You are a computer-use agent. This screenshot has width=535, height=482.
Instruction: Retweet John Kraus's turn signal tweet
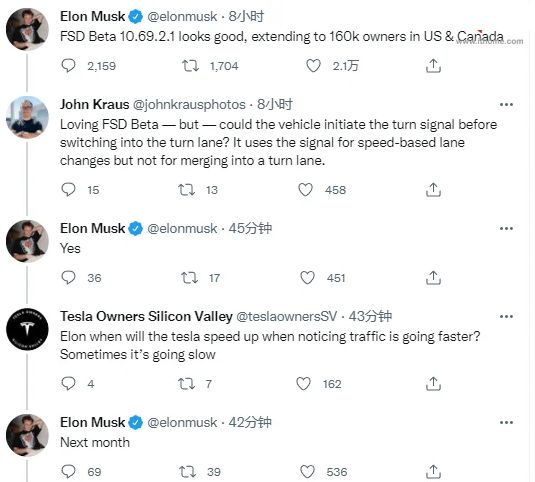click(186, 190)
